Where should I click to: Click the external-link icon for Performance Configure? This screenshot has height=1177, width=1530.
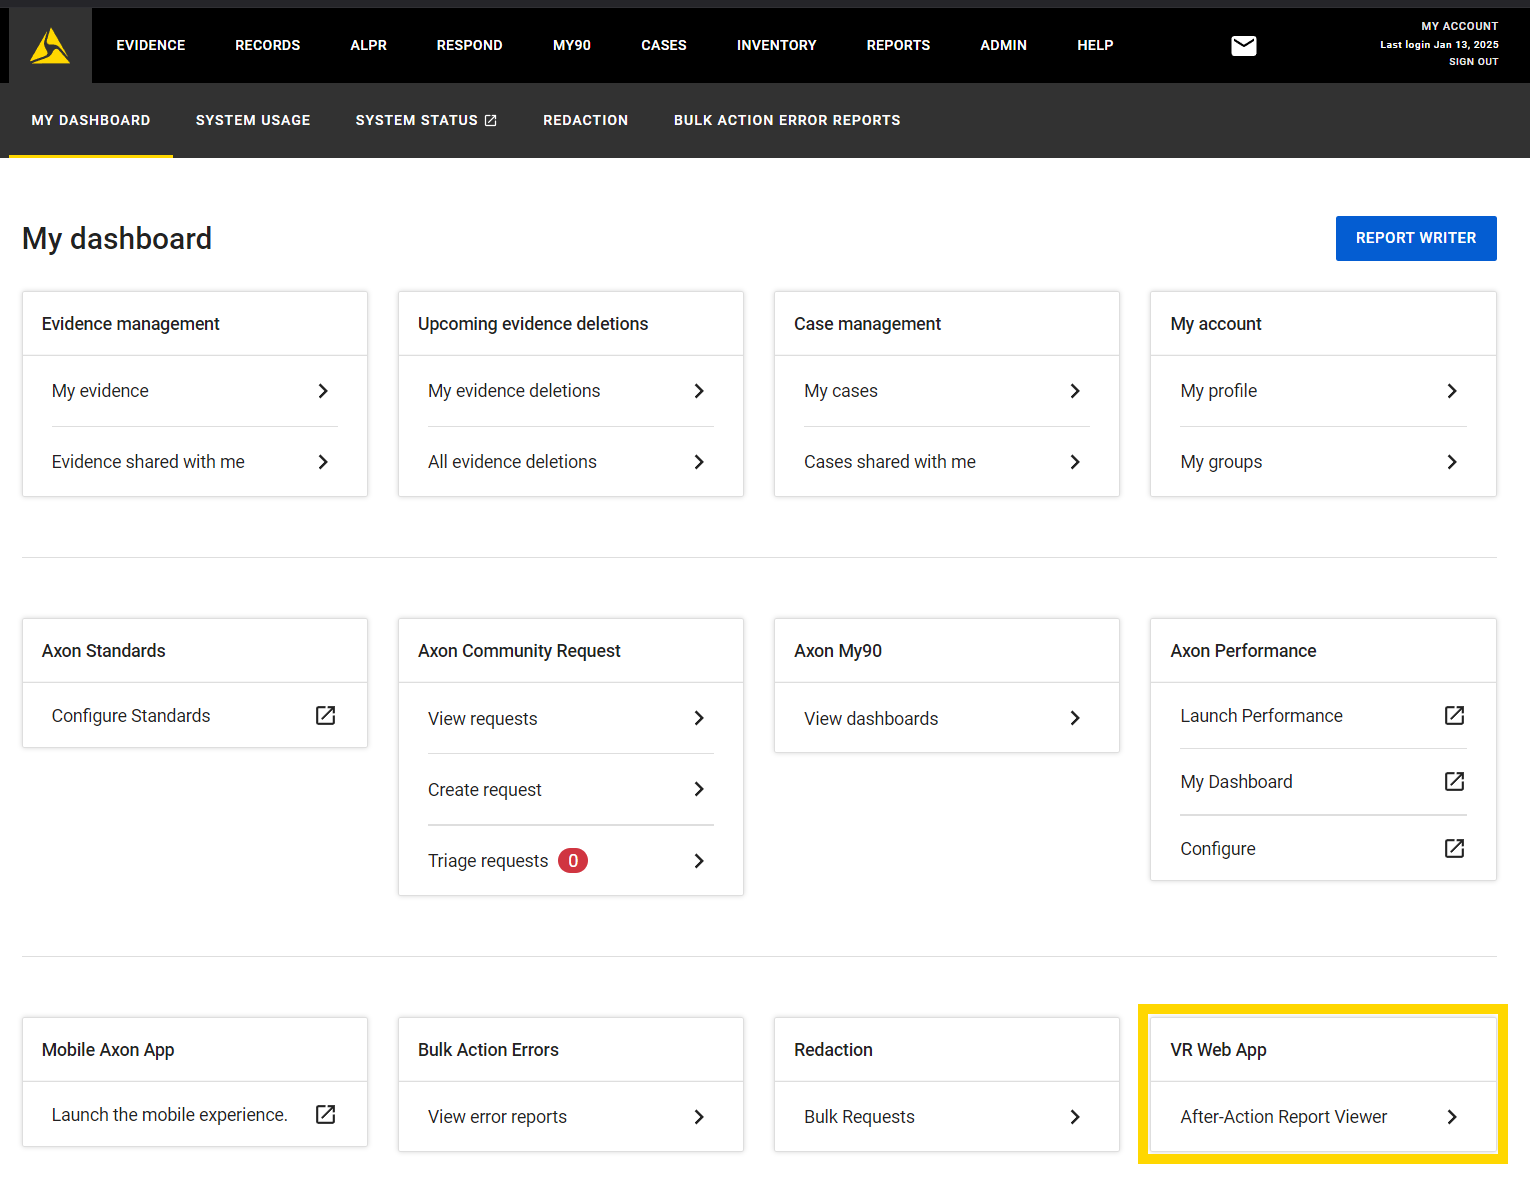click(x=1455, y=848)
